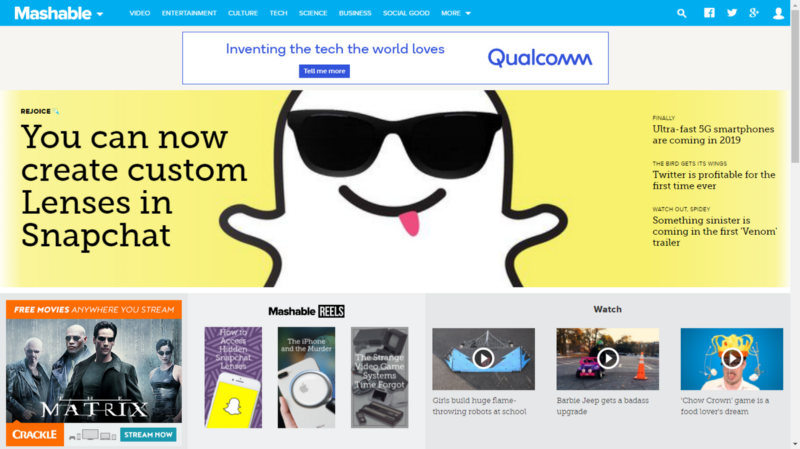The height and width of the screenshot is (449, 800).
Task: Click the page vertical scrollbar thumb
Action: (795, 87)
